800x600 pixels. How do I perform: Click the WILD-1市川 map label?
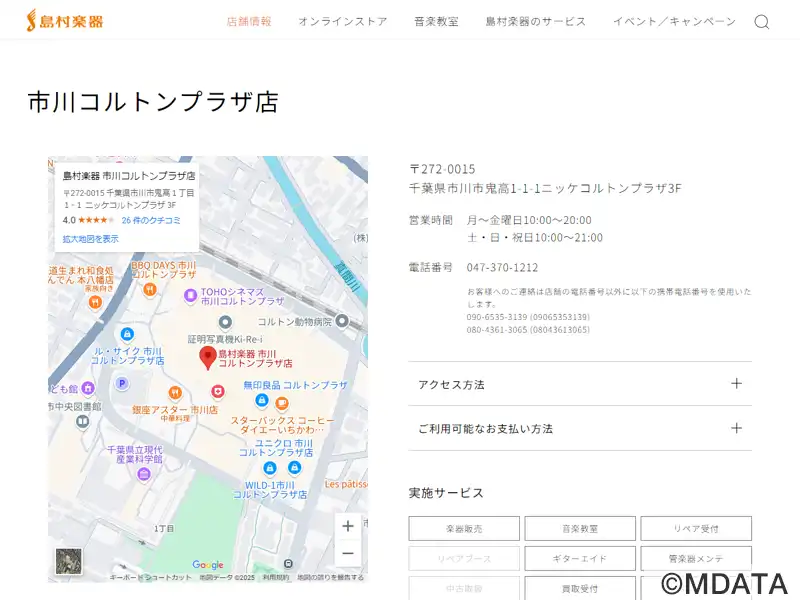click(x=270, y=490)
